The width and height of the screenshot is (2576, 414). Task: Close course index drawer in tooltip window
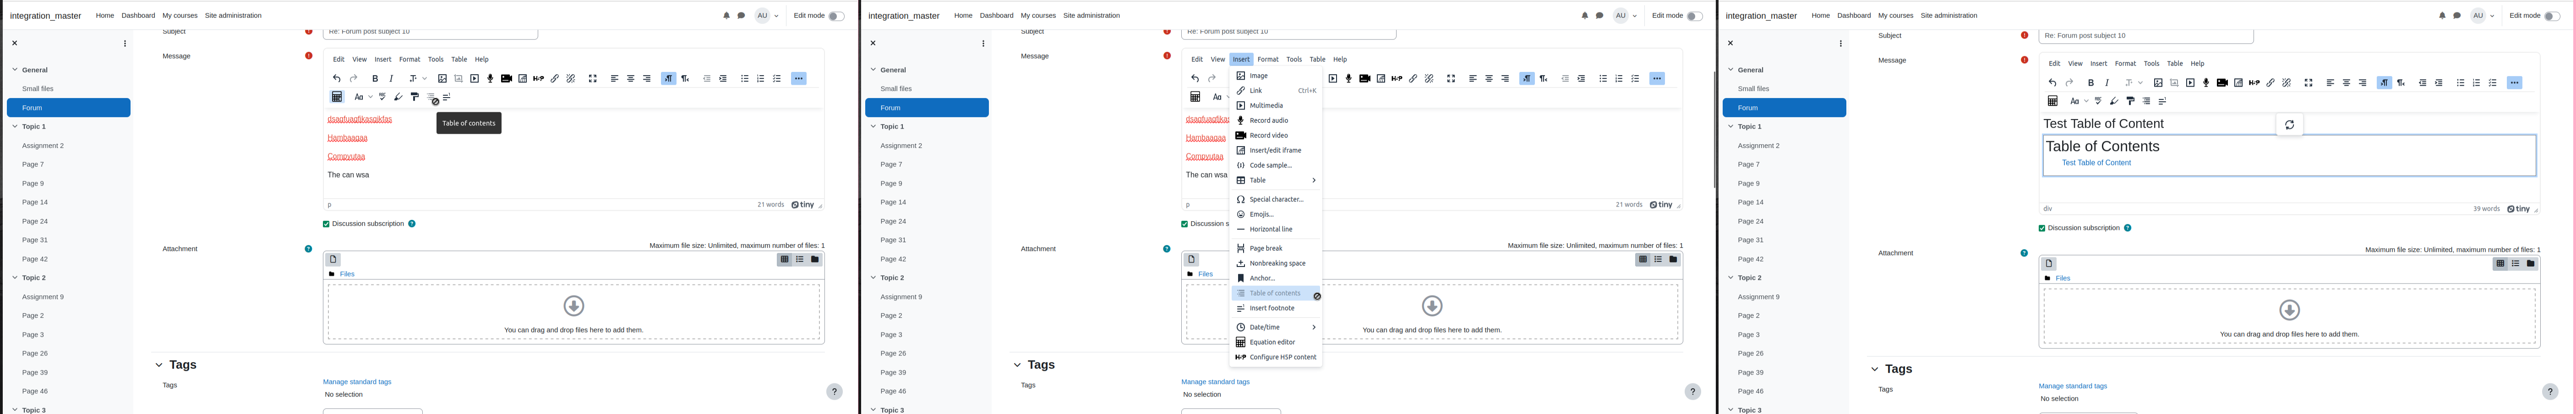(15, 44)
